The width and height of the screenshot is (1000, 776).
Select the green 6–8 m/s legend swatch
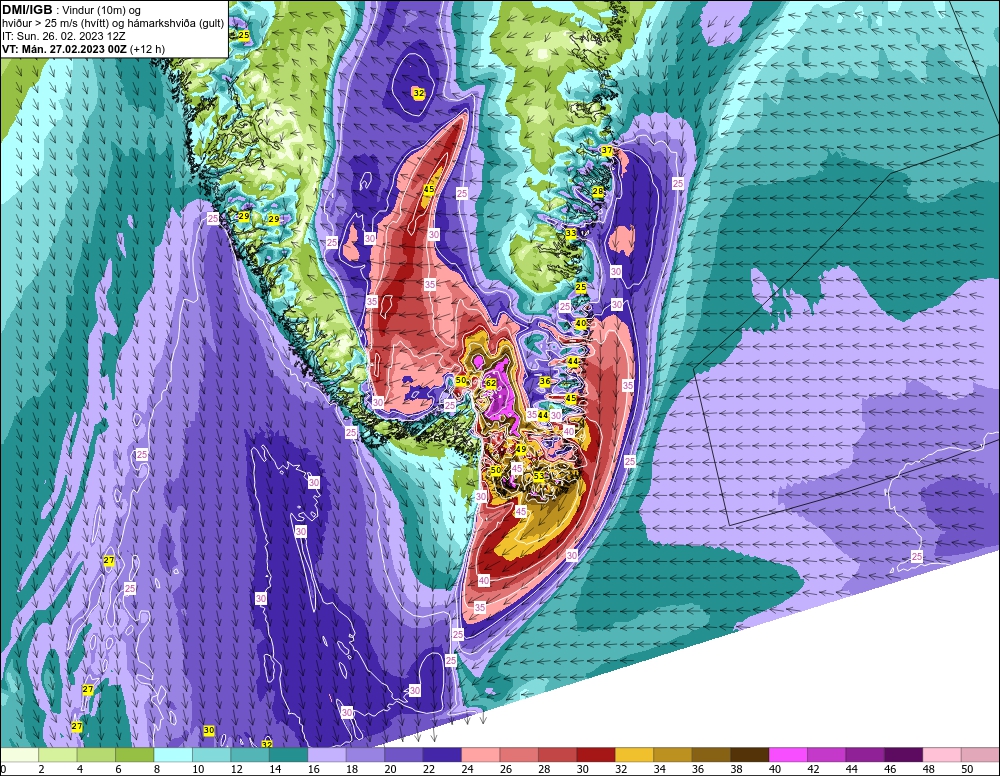(x=135, y=755)
